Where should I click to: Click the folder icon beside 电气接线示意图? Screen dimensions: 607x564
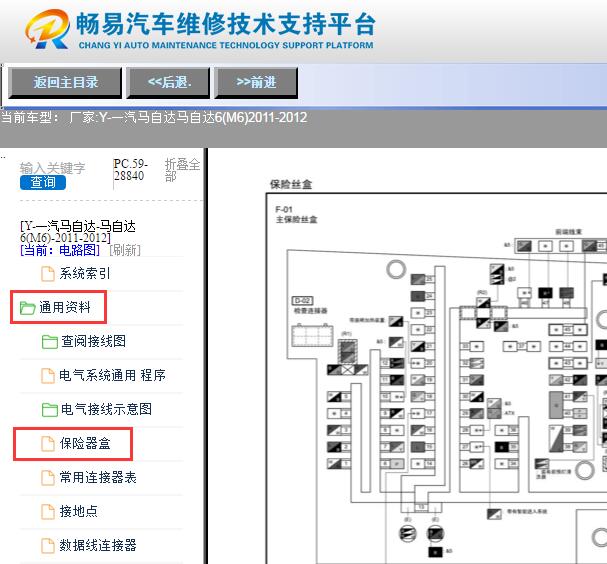click(50, 410)
